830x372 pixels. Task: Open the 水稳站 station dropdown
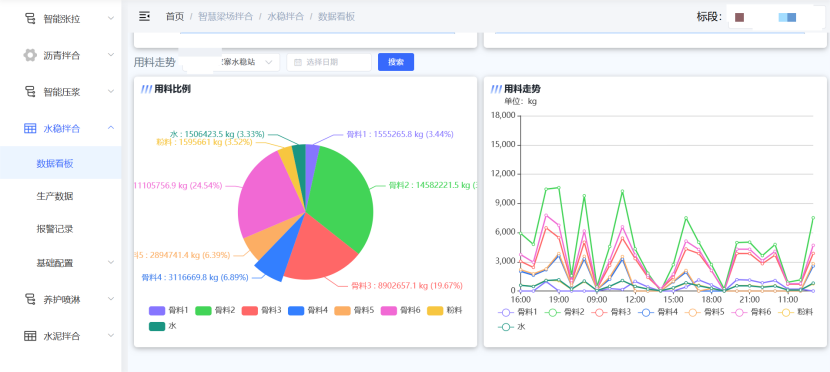click(x=231, y=62)
